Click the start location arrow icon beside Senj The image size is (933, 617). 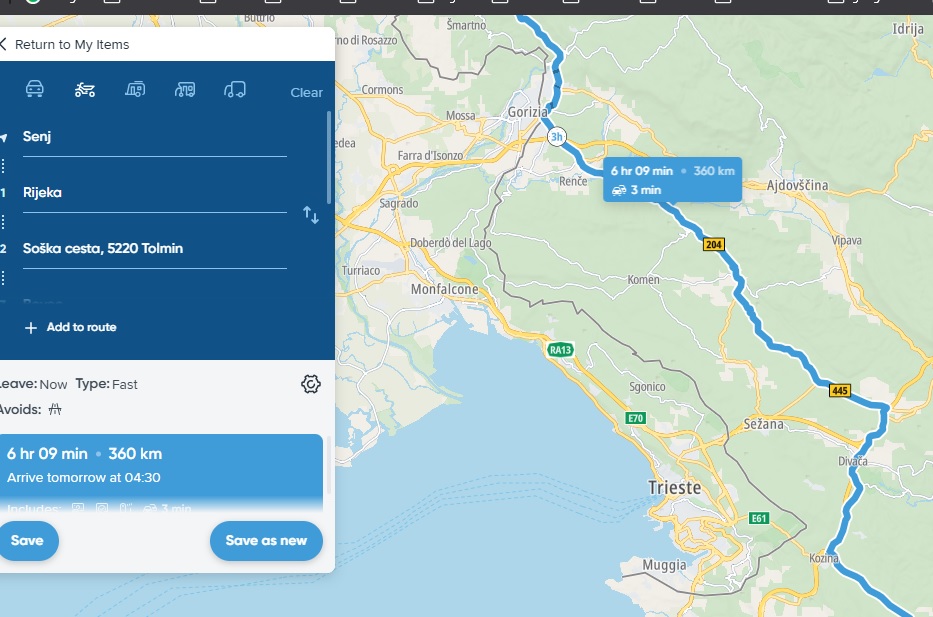click(x=4, y=137)
